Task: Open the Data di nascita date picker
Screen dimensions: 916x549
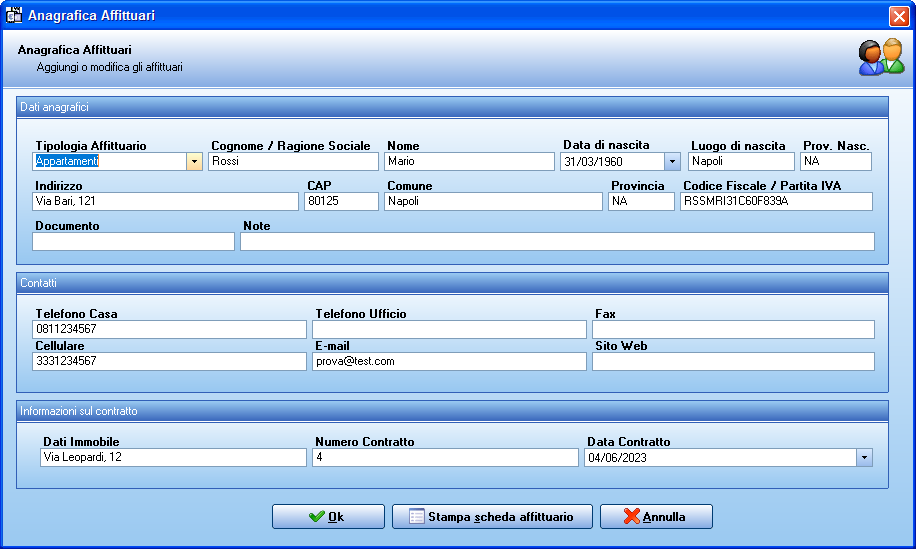Action: 672,162
